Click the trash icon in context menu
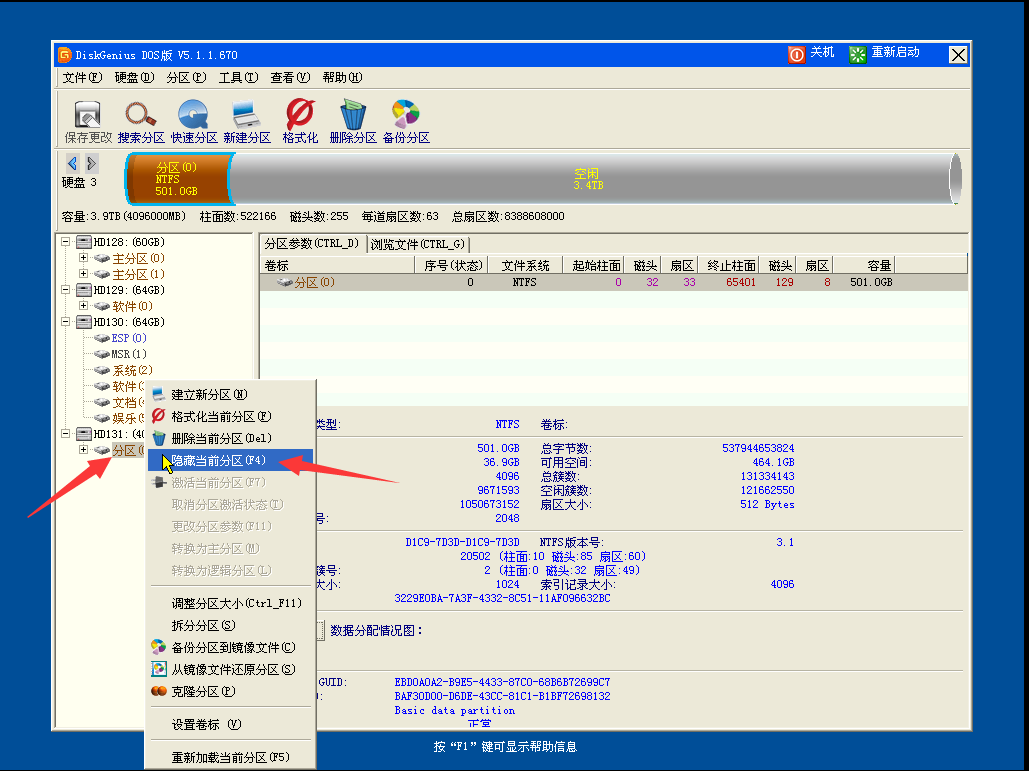The image size is (1029, 771). coord(159,438)
